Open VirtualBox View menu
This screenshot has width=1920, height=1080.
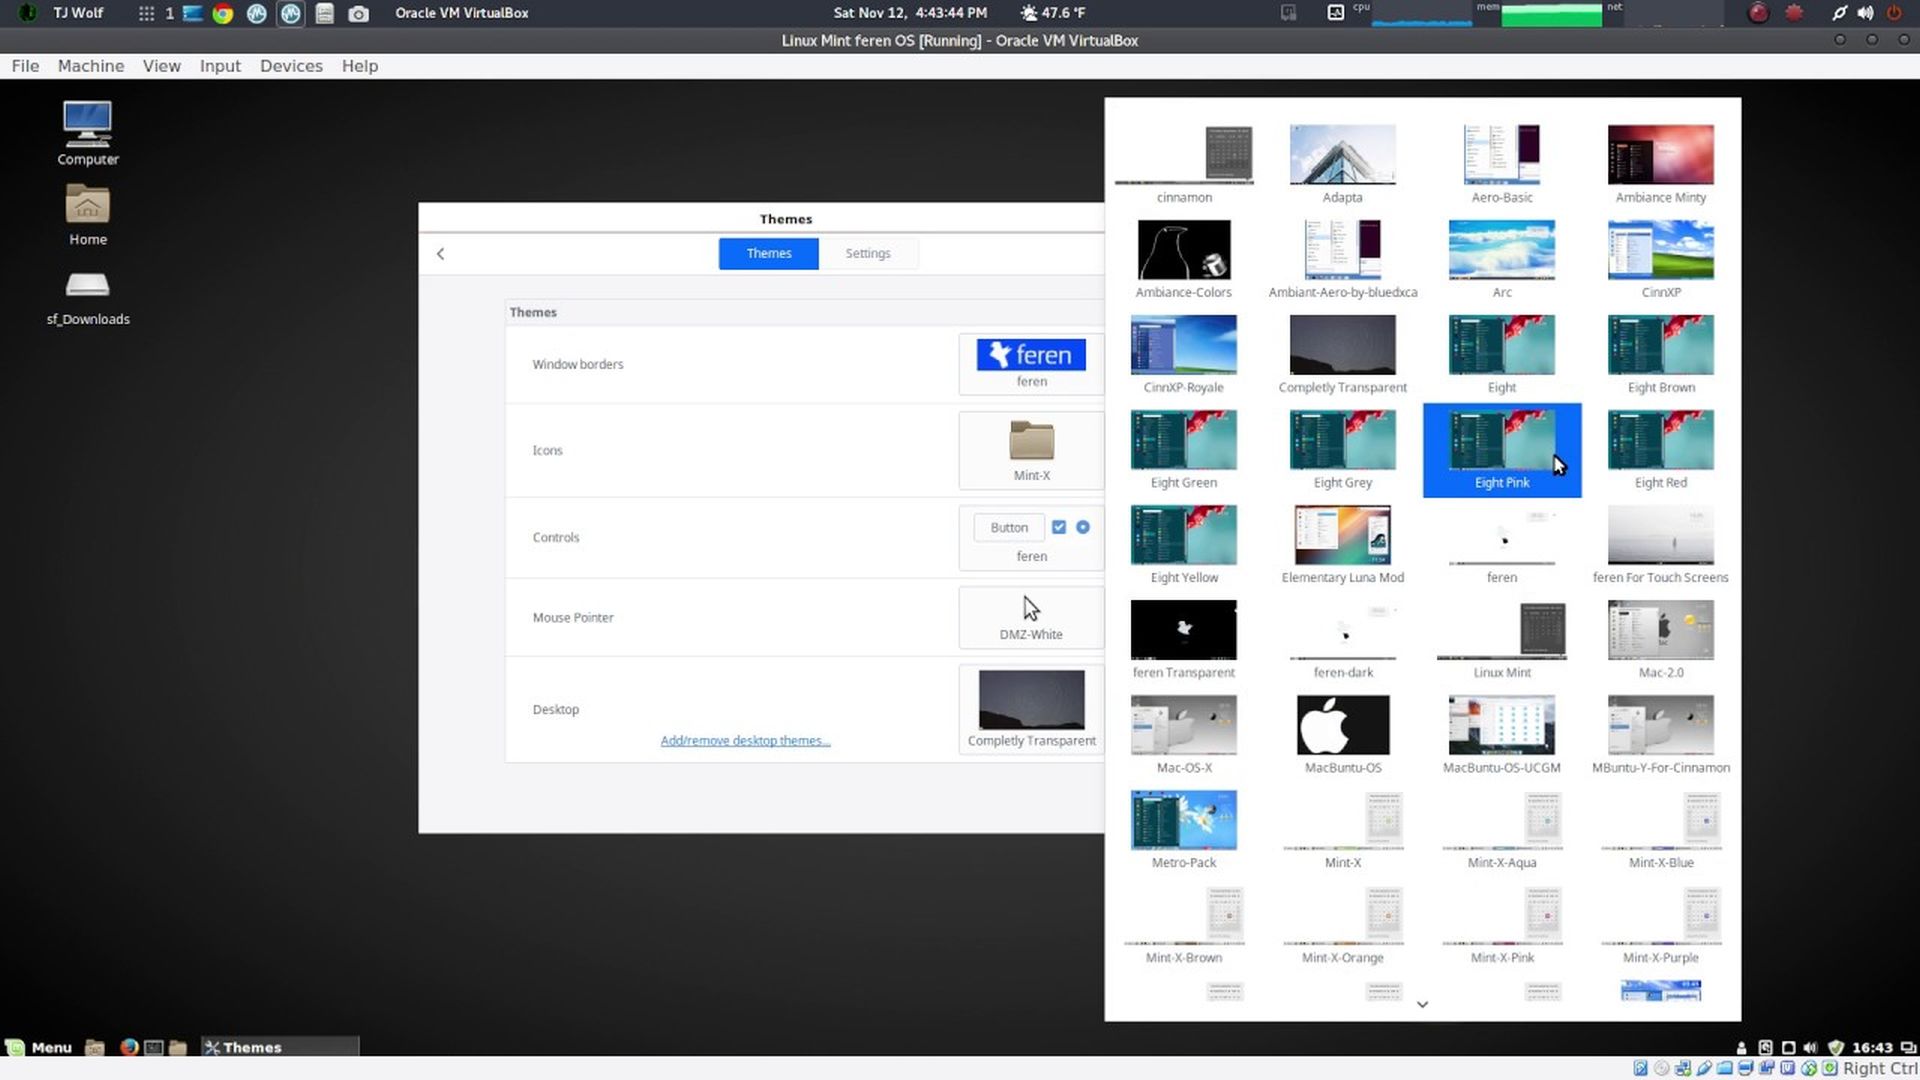point(161,66)
